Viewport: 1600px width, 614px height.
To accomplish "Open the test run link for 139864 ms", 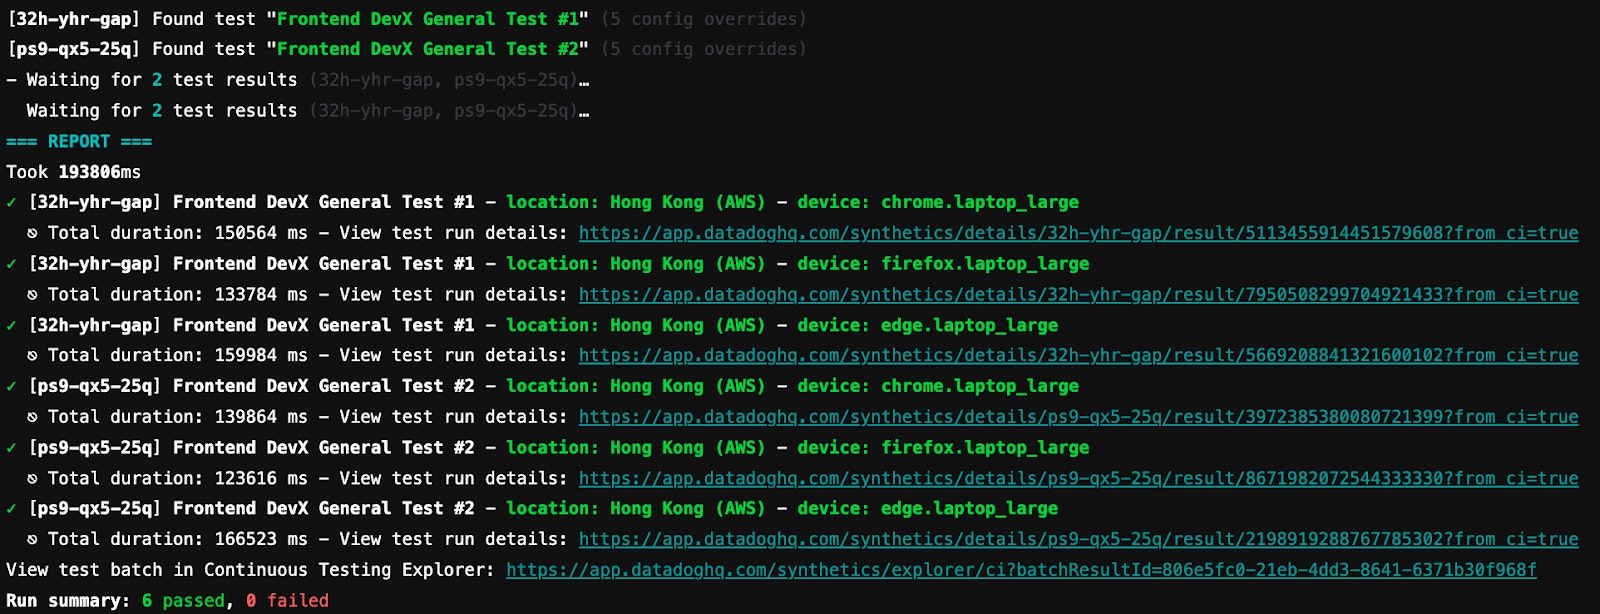I will (1078, 417).
